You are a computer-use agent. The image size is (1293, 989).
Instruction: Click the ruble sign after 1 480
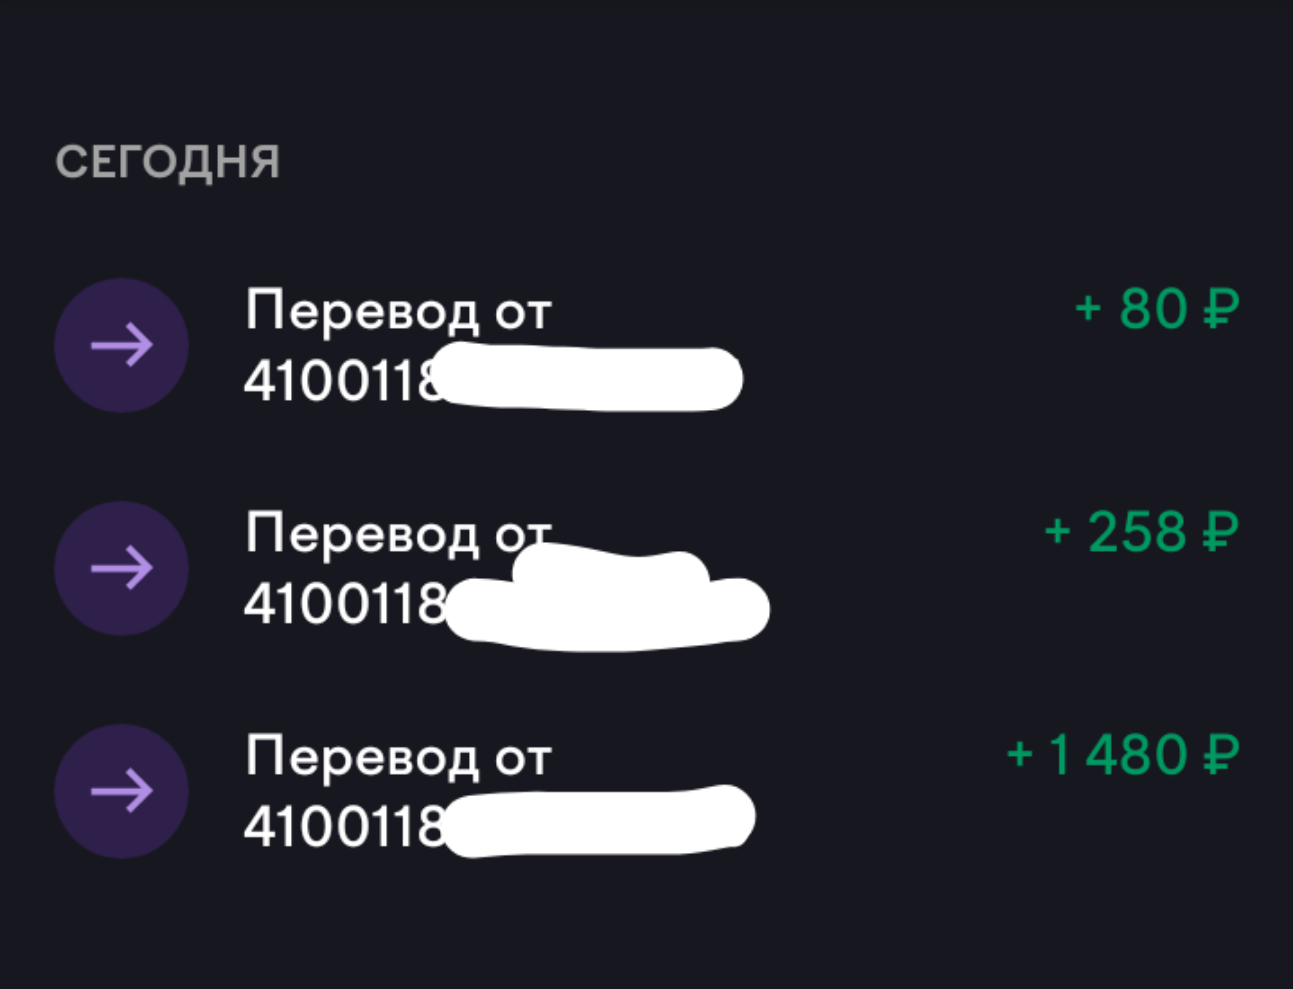tap(1221, 755)
